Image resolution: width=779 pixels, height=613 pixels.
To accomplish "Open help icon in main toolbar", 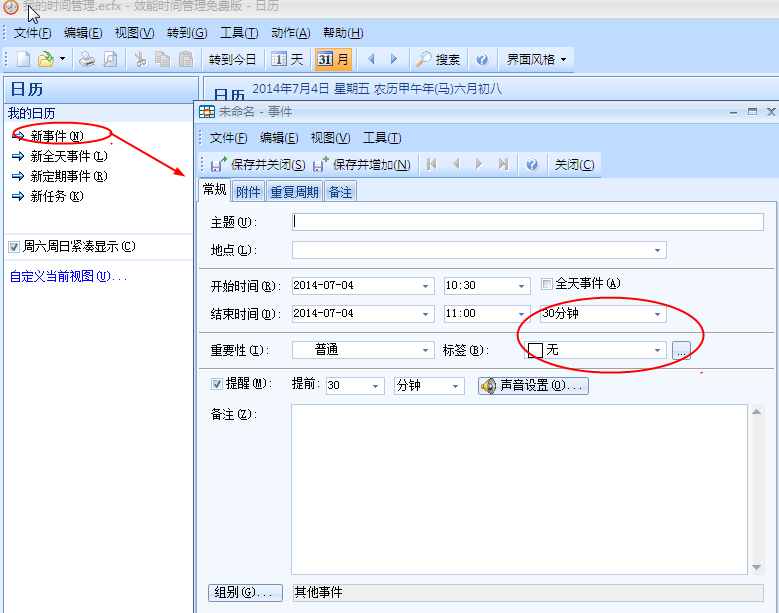I will tap(482, 60).
